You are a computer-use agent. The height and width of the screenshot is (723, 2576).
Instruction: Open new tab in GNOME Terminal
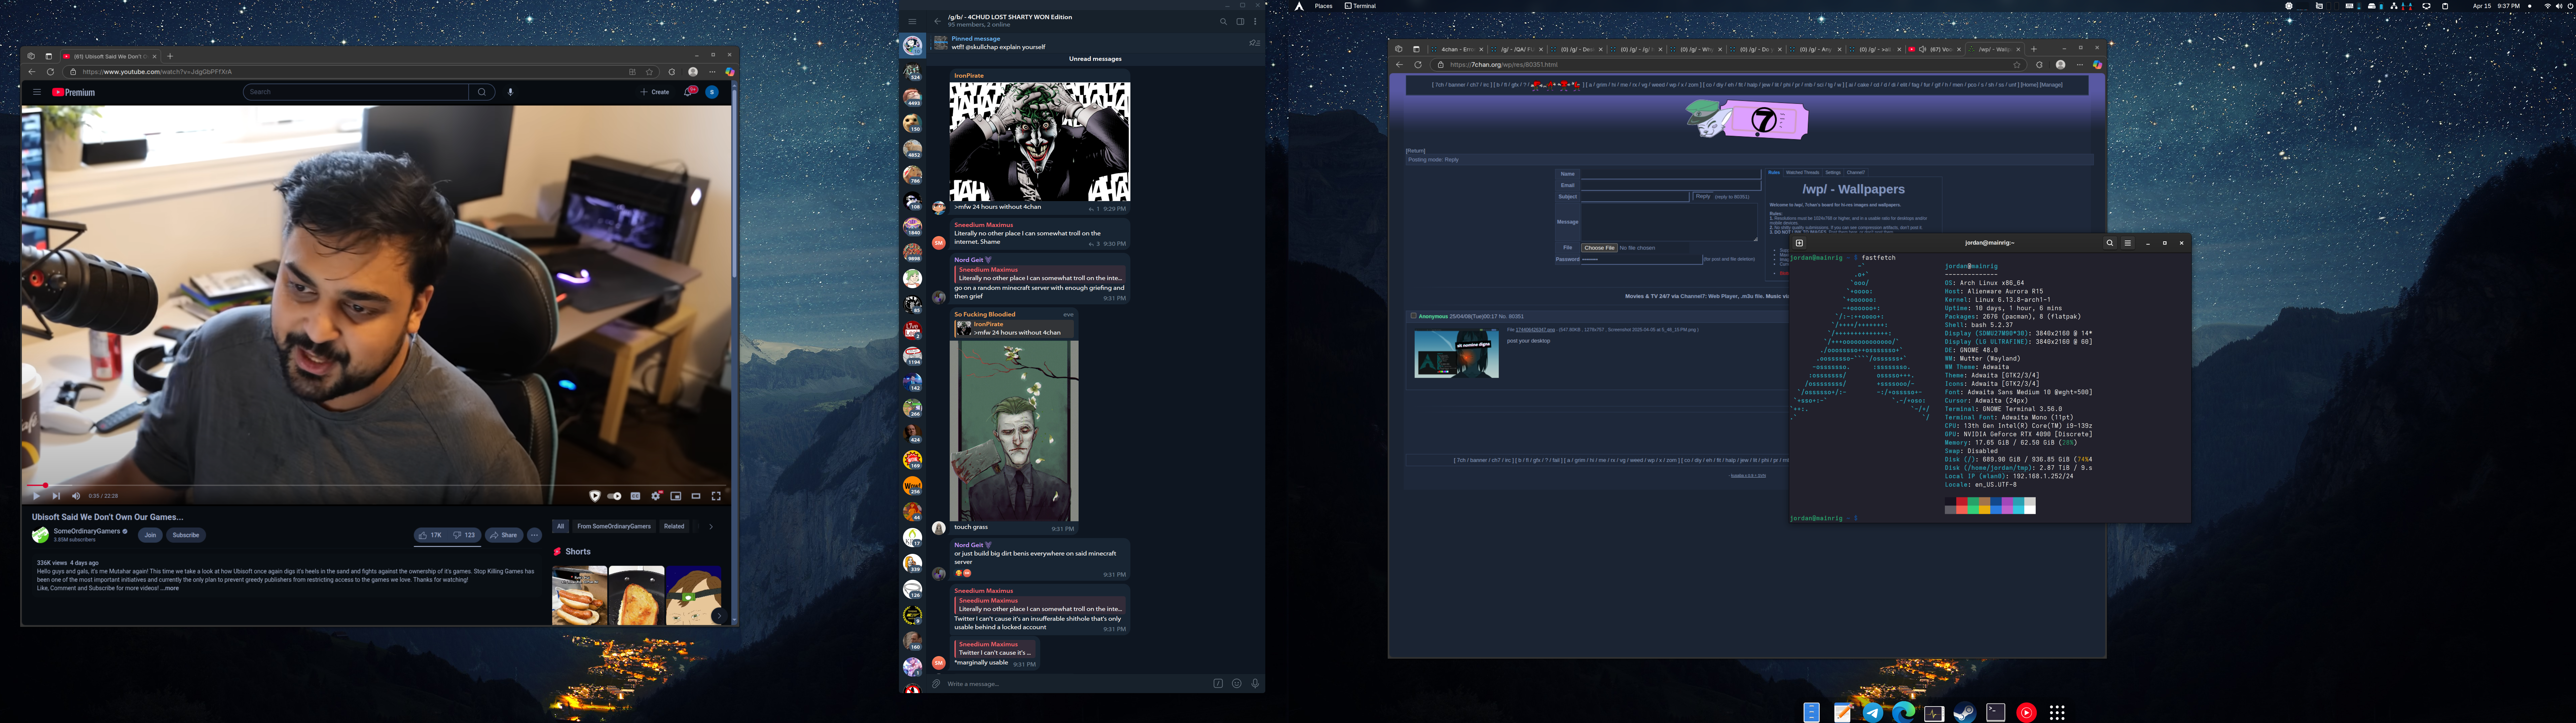[x=1799, y=243]
